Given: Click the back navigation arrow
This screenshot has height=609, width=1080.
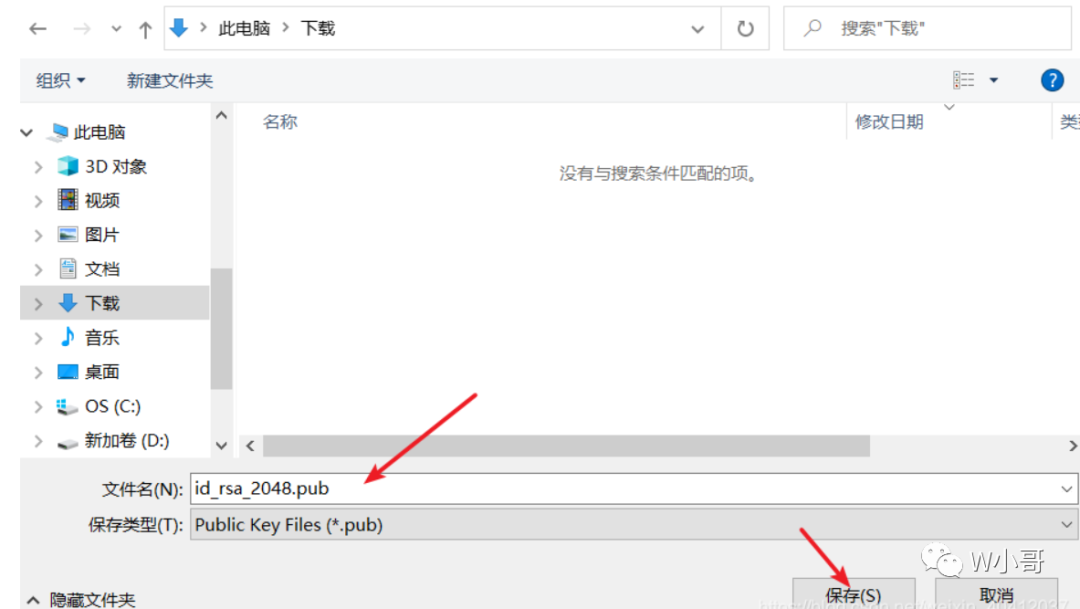Looking at the screenshot, I should pyautogui.click(x=38, y=29).
